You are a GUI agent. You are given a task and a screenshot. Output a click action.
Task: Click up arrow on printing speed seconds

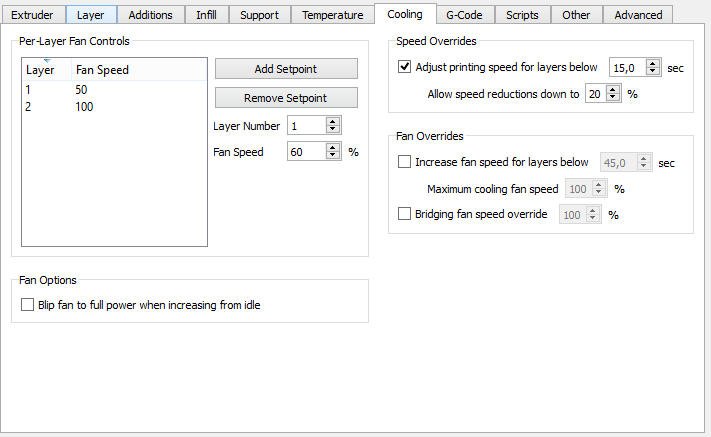click(x=653, y=63)
